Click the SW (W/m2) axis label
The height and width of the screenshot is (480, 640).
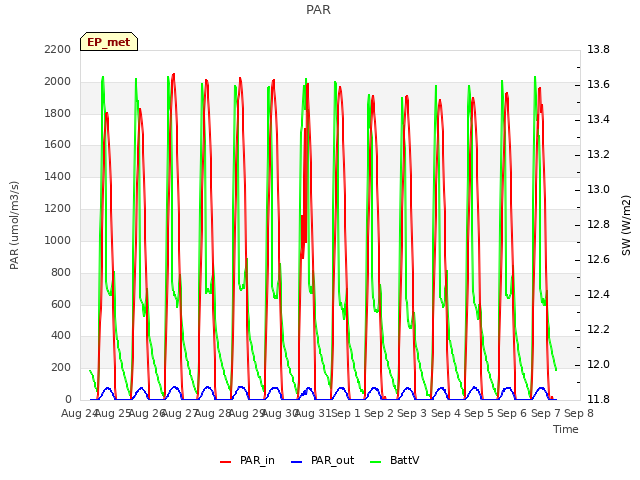click(x=626, y=225)
